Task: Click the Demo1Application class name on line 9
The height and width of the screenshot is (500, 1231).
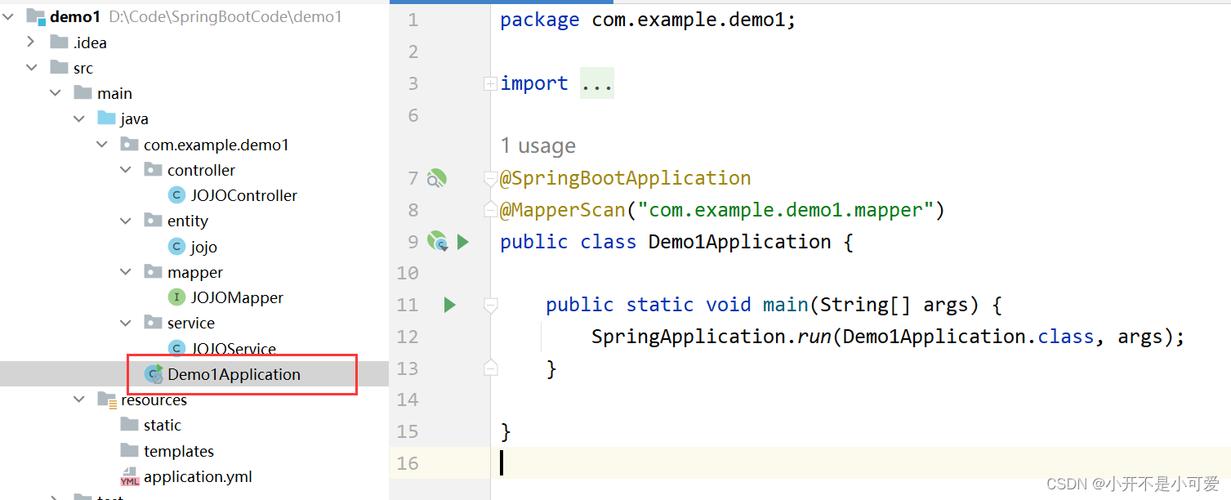Action: pos(740,242)
